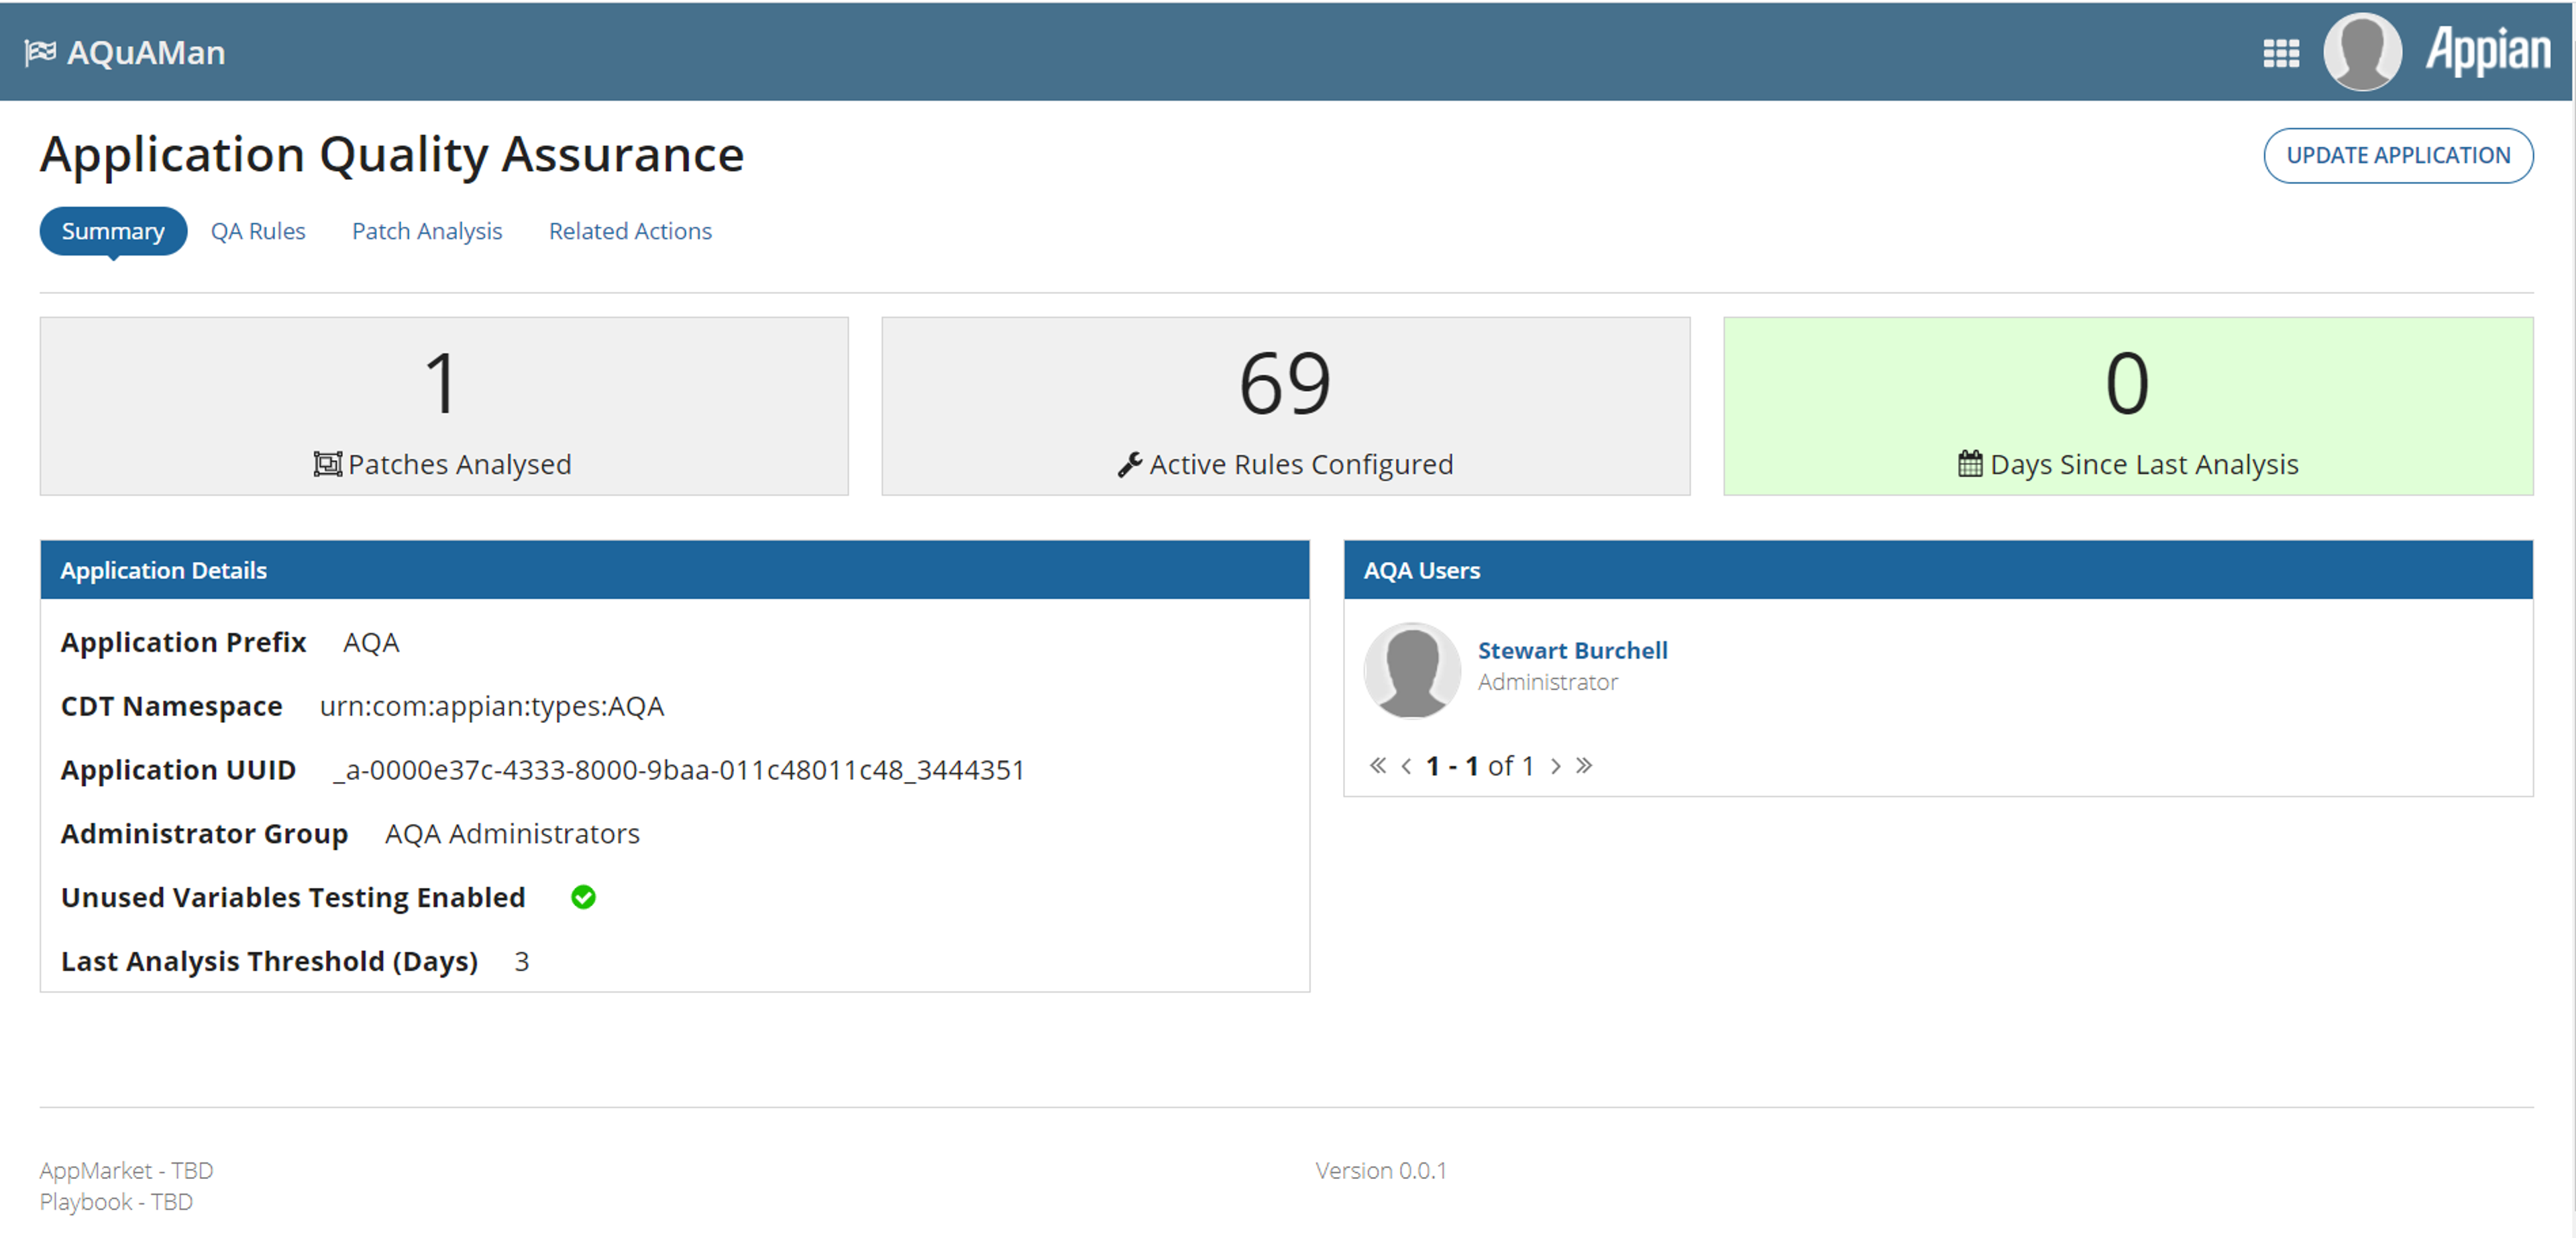Open the Patch Analysis tab

pos(427,231)
